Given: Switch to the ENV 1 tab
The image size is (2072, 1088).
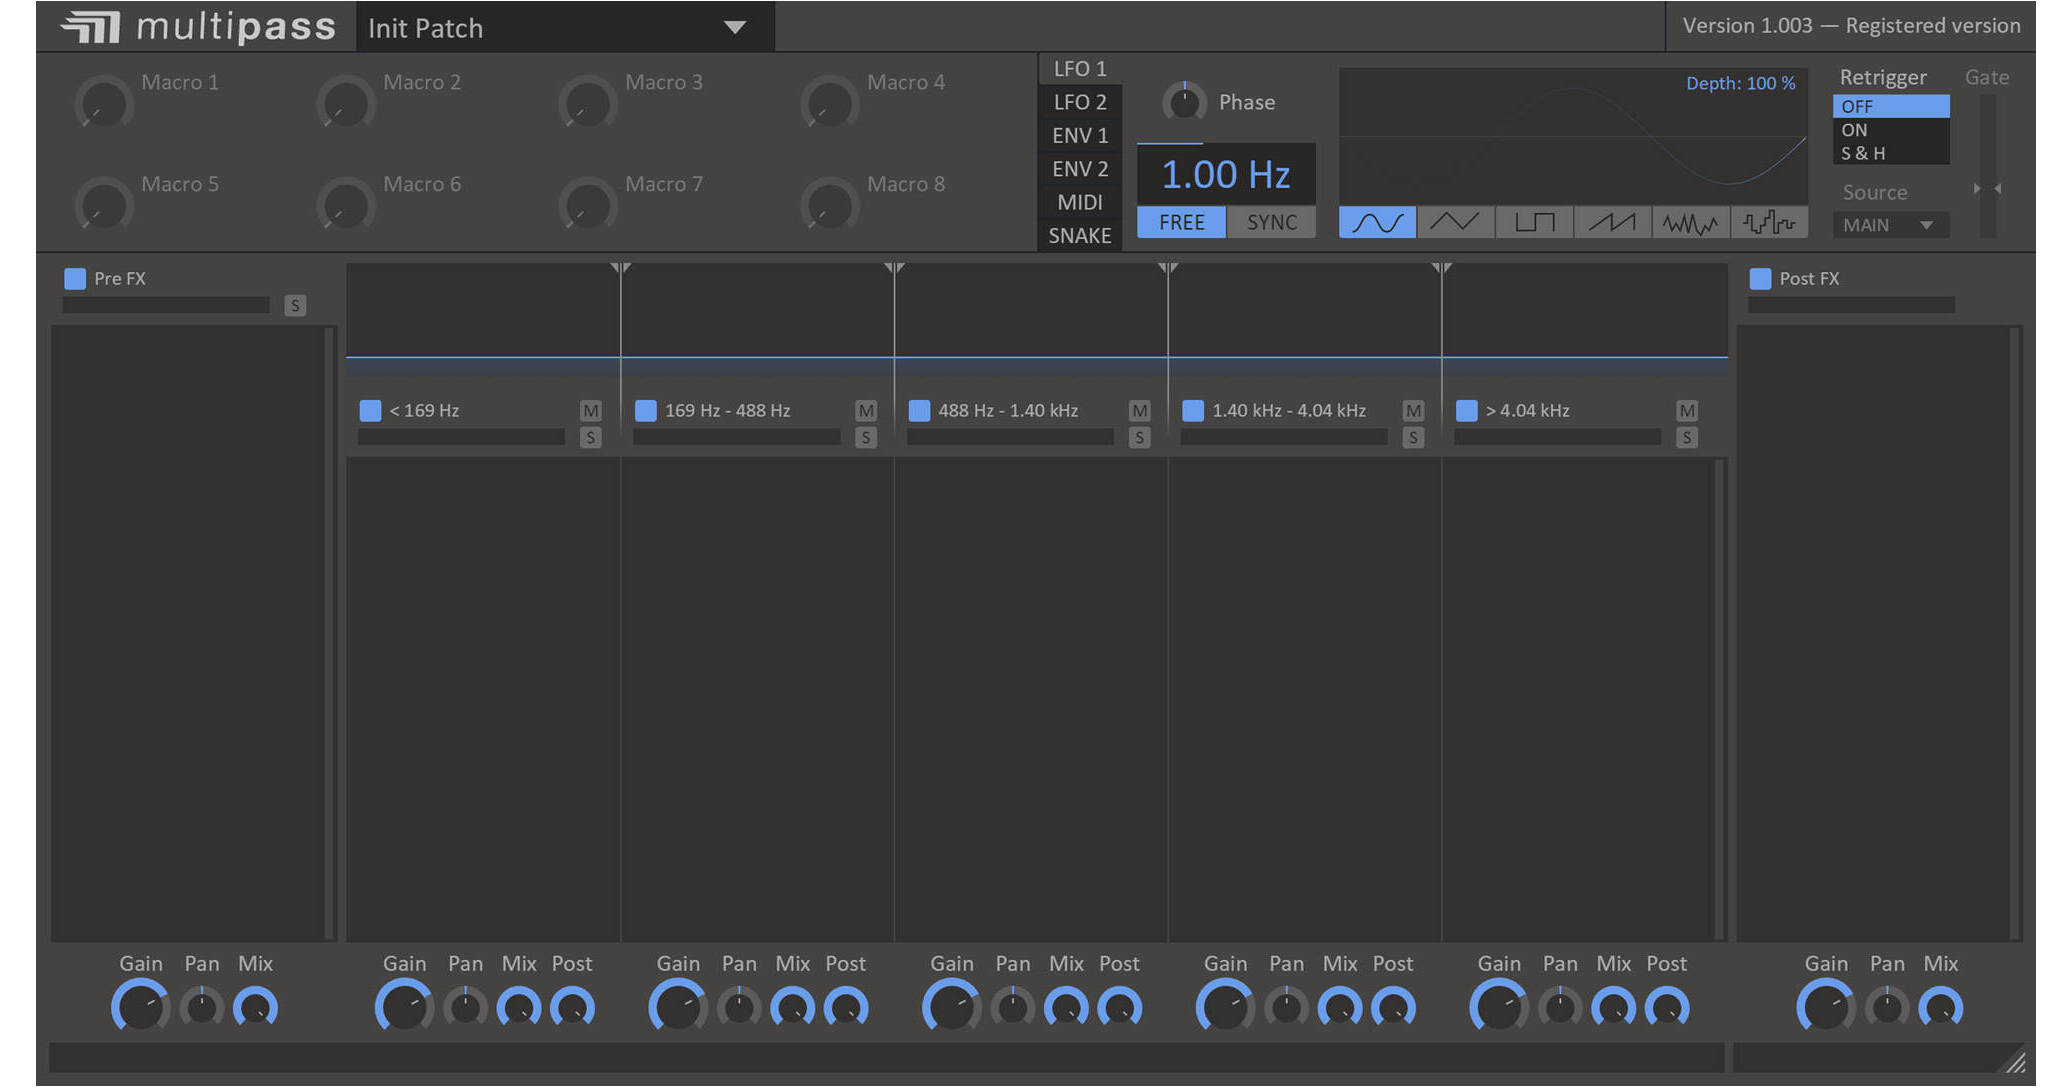Looking at the screenshot, I should (1079, 135).
